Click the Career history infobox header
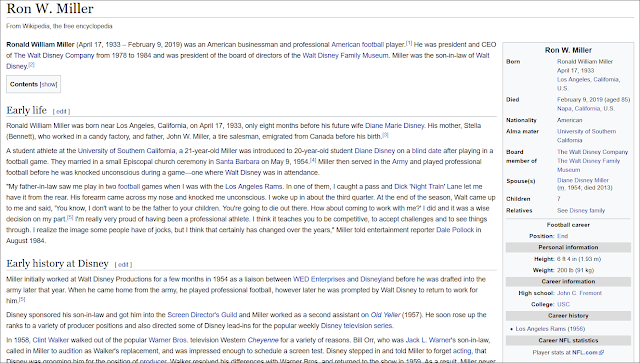This screenshot has width=640, height=363. (568, 316)
